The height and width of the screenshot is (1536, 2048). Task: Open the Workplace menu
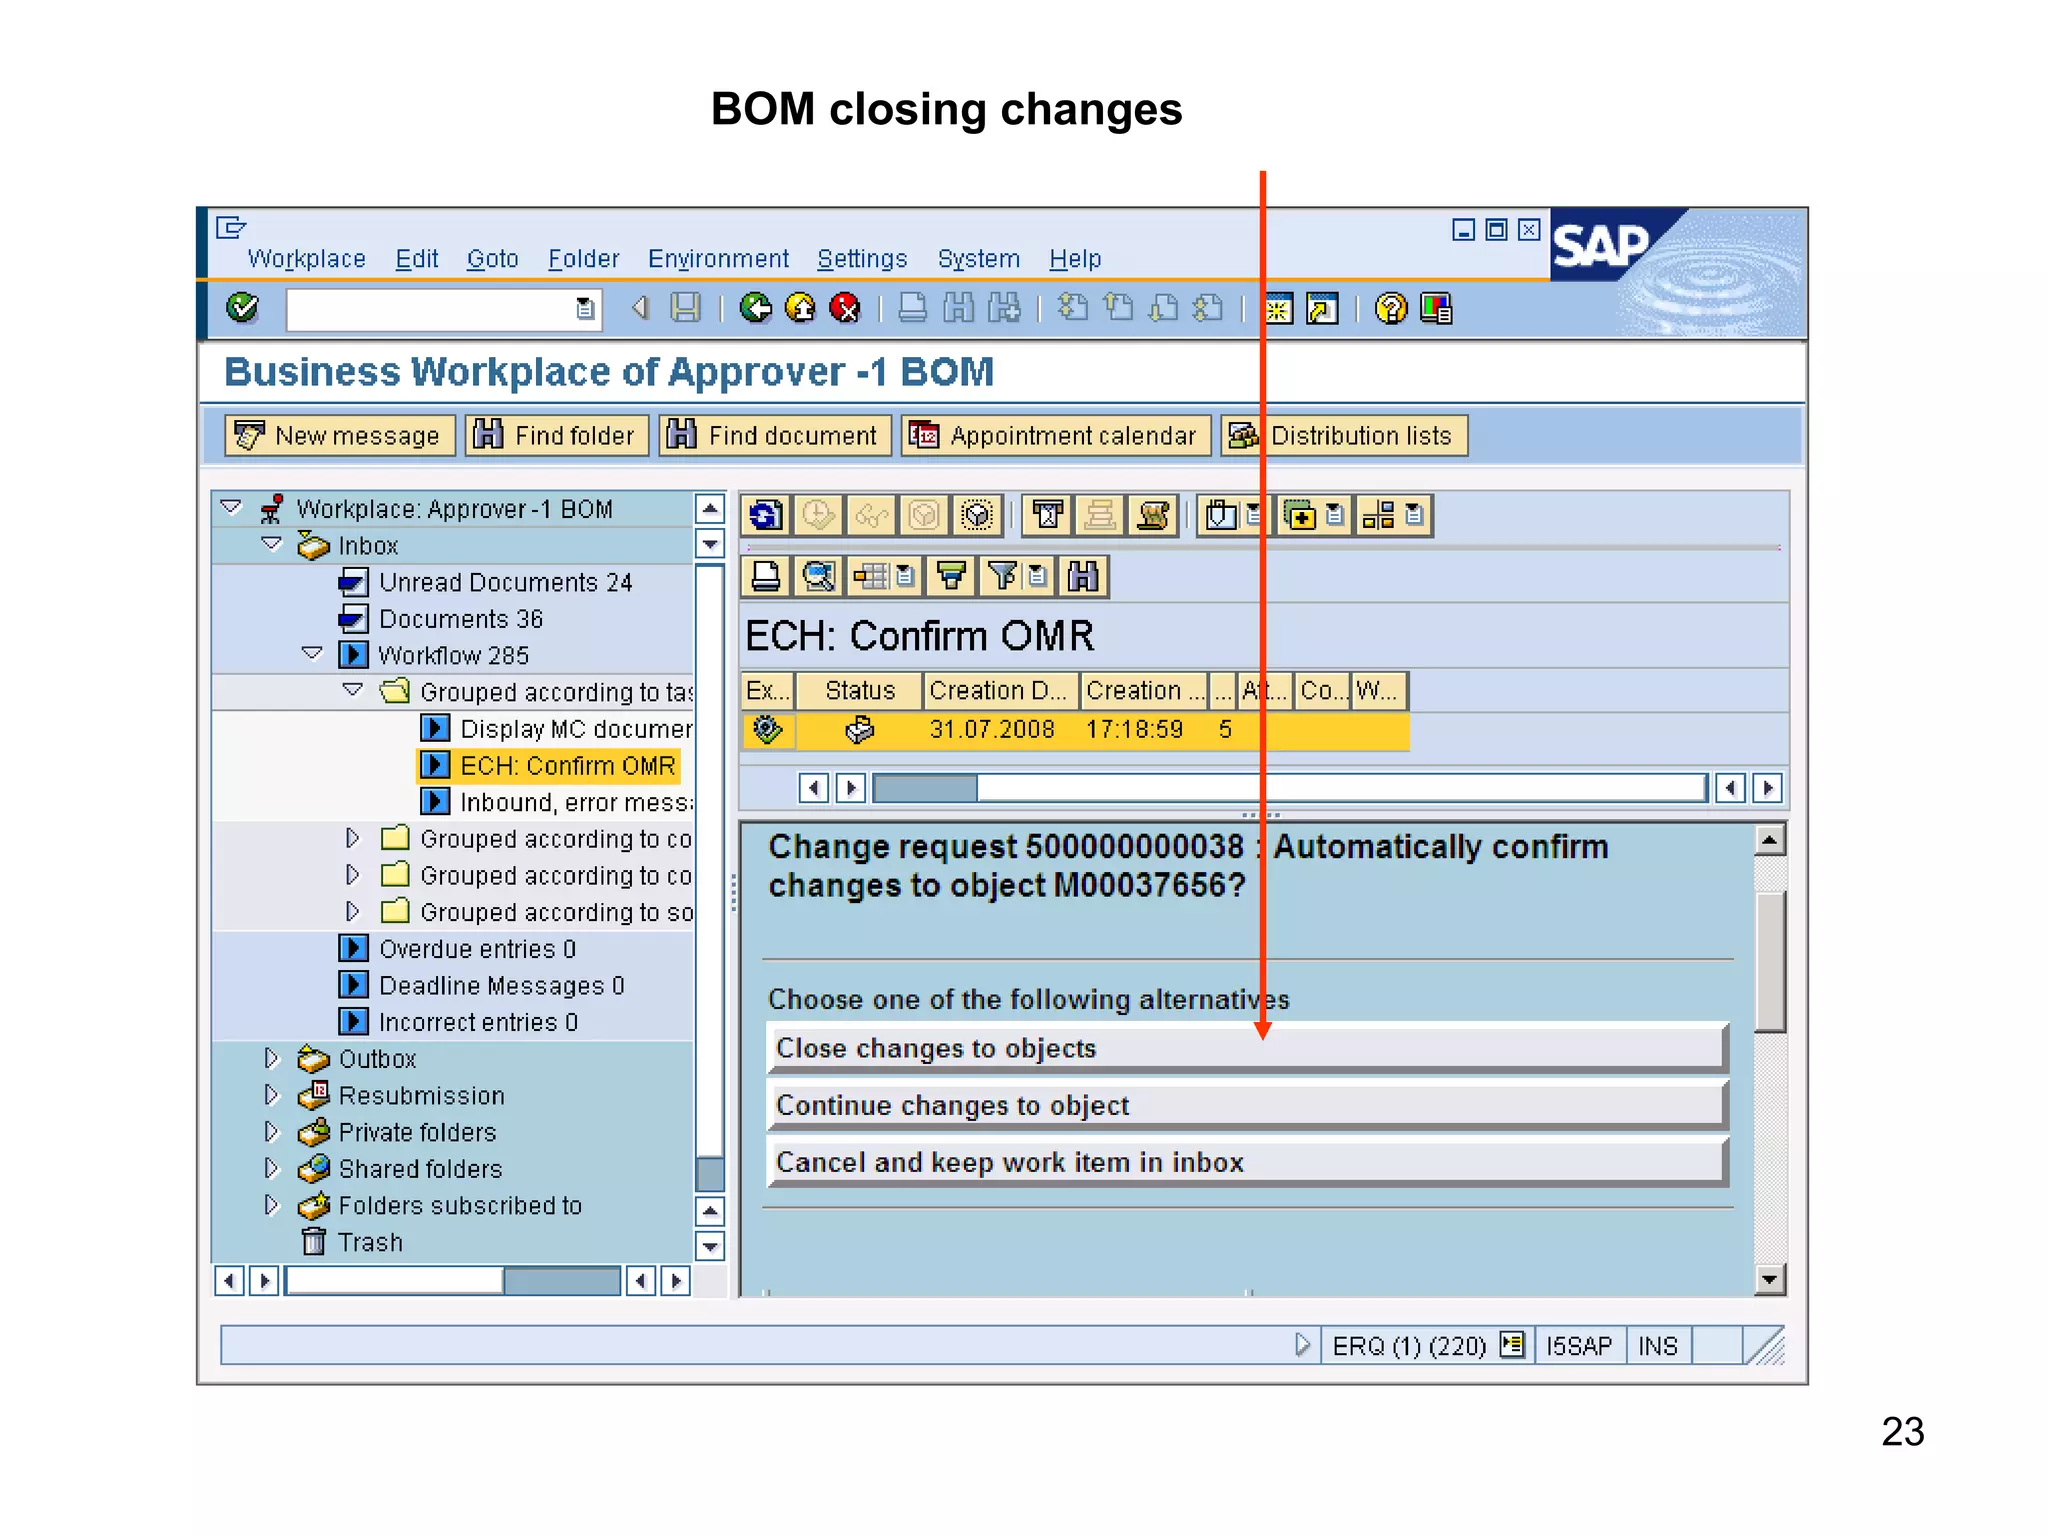306,259
